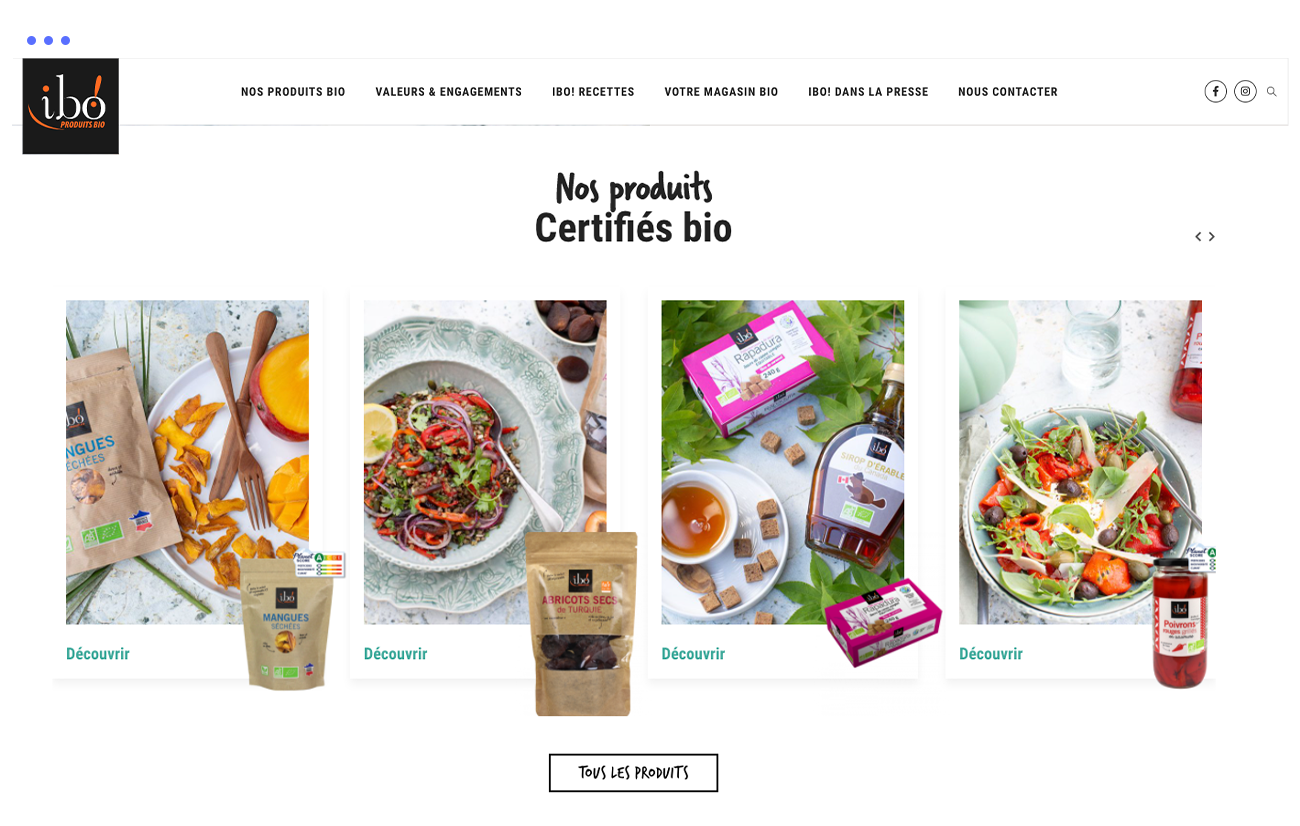1300x826 pixels.
Task: Click the search magnifier icon
Action: (1272, 92)
